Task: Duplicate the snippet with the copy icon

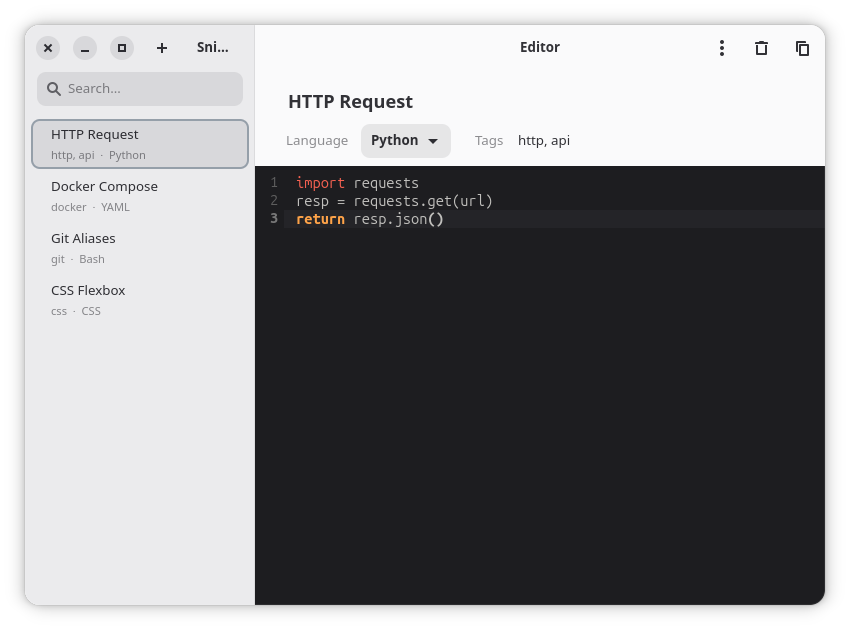Action: 802,47
